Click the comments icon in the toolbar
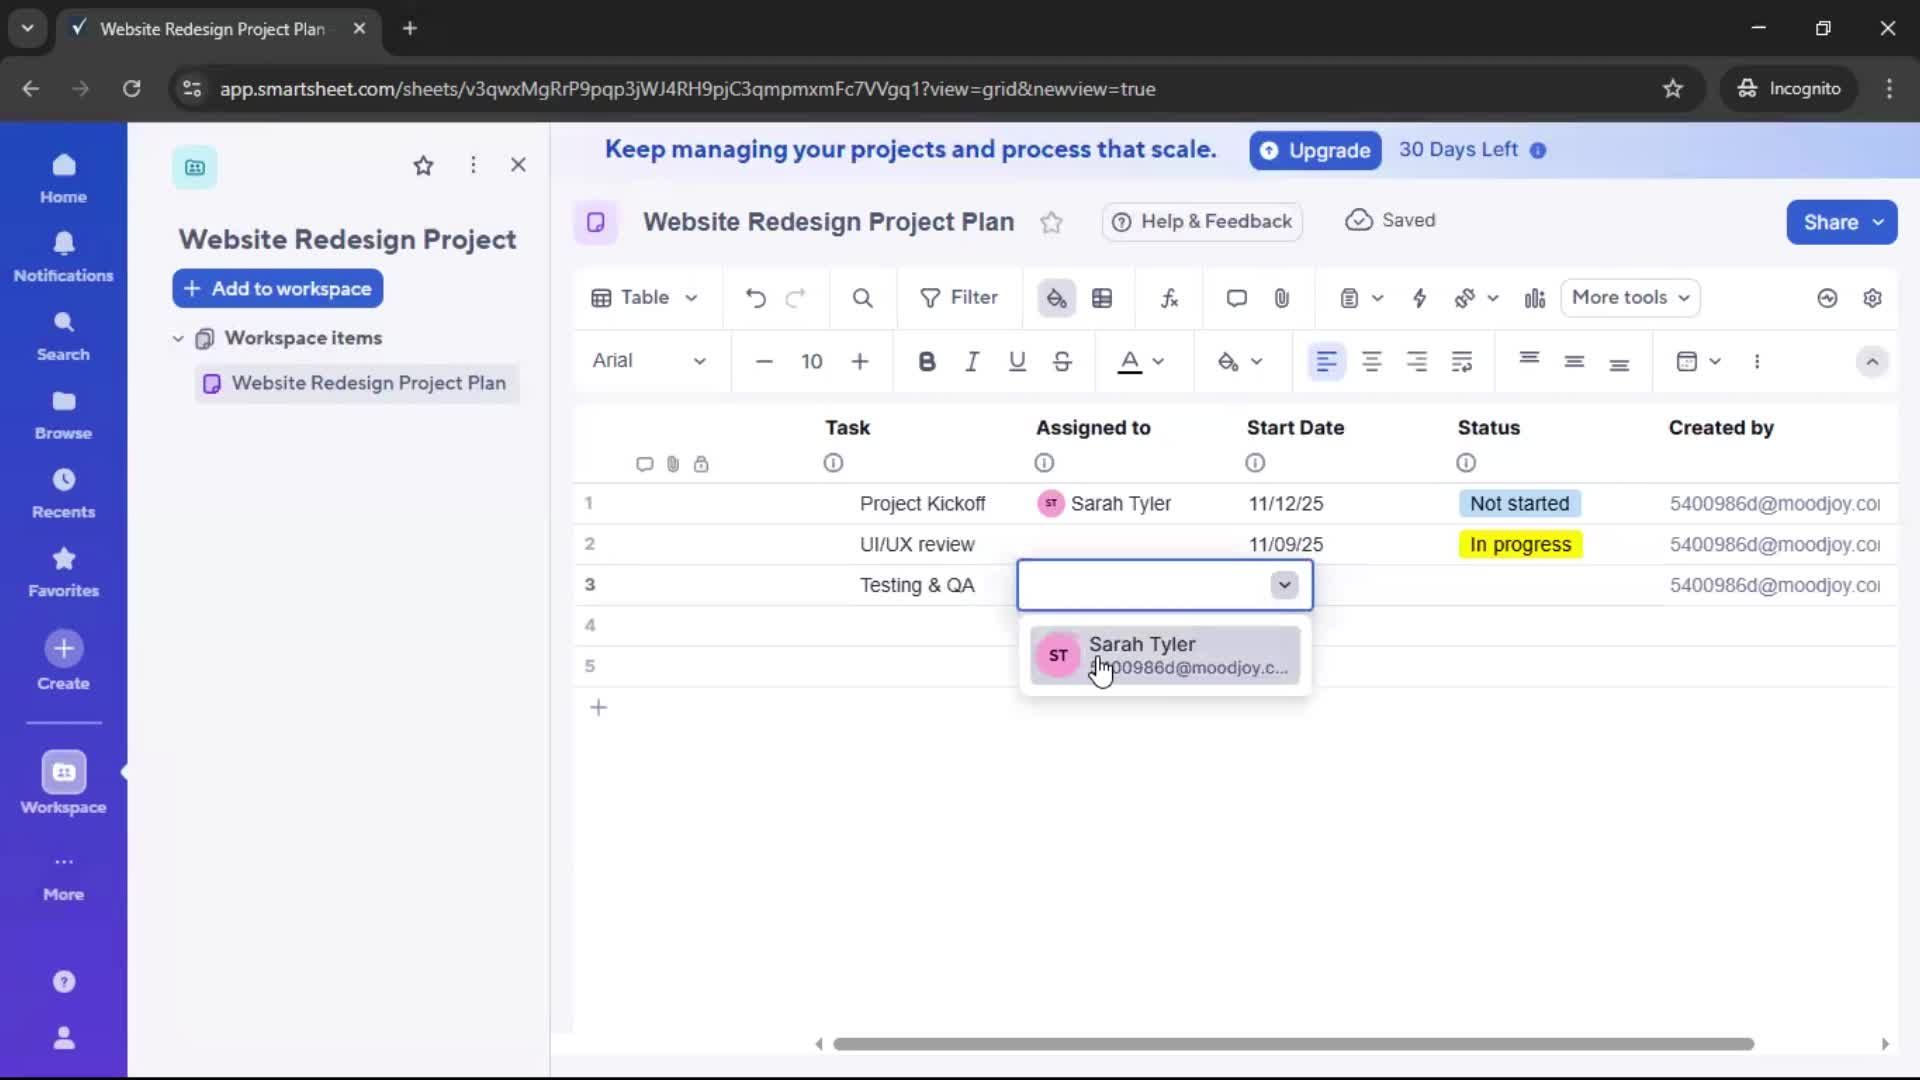Screen dimensions: 1920x1080 1237,298
